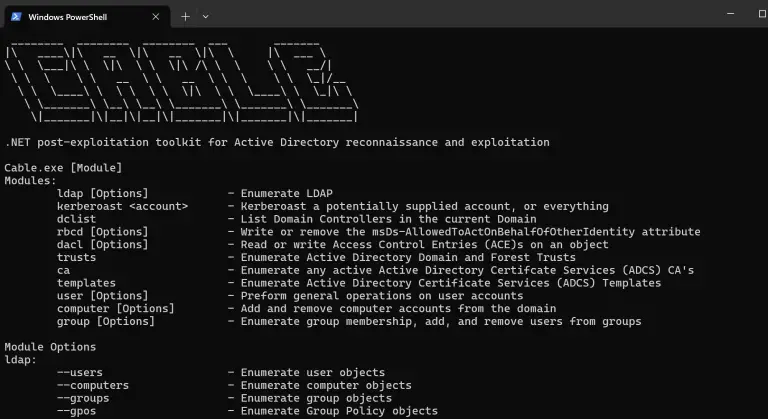Click 'Add and remove computer accounts' description
The height and width of the screenshot is (419, 768).
click(x=398, y=309)
